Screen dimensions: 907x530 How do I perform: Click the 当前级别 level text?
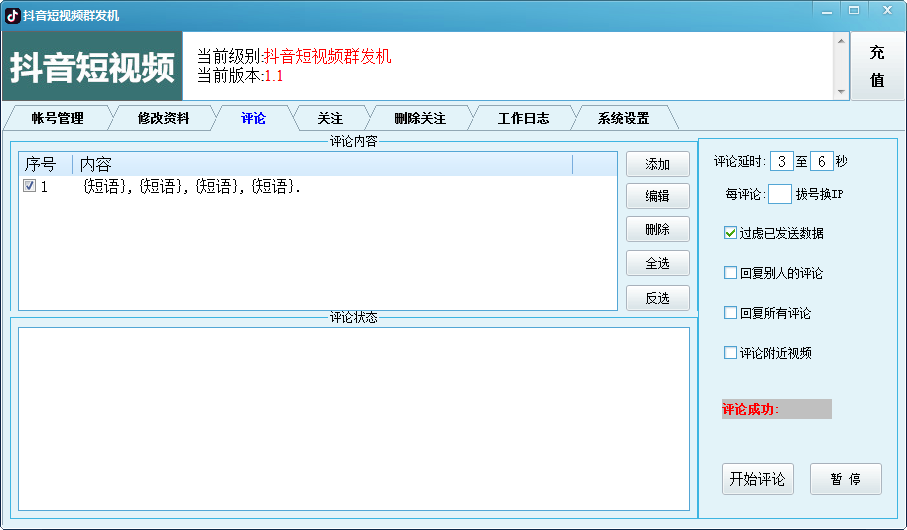tap(294, 56)
